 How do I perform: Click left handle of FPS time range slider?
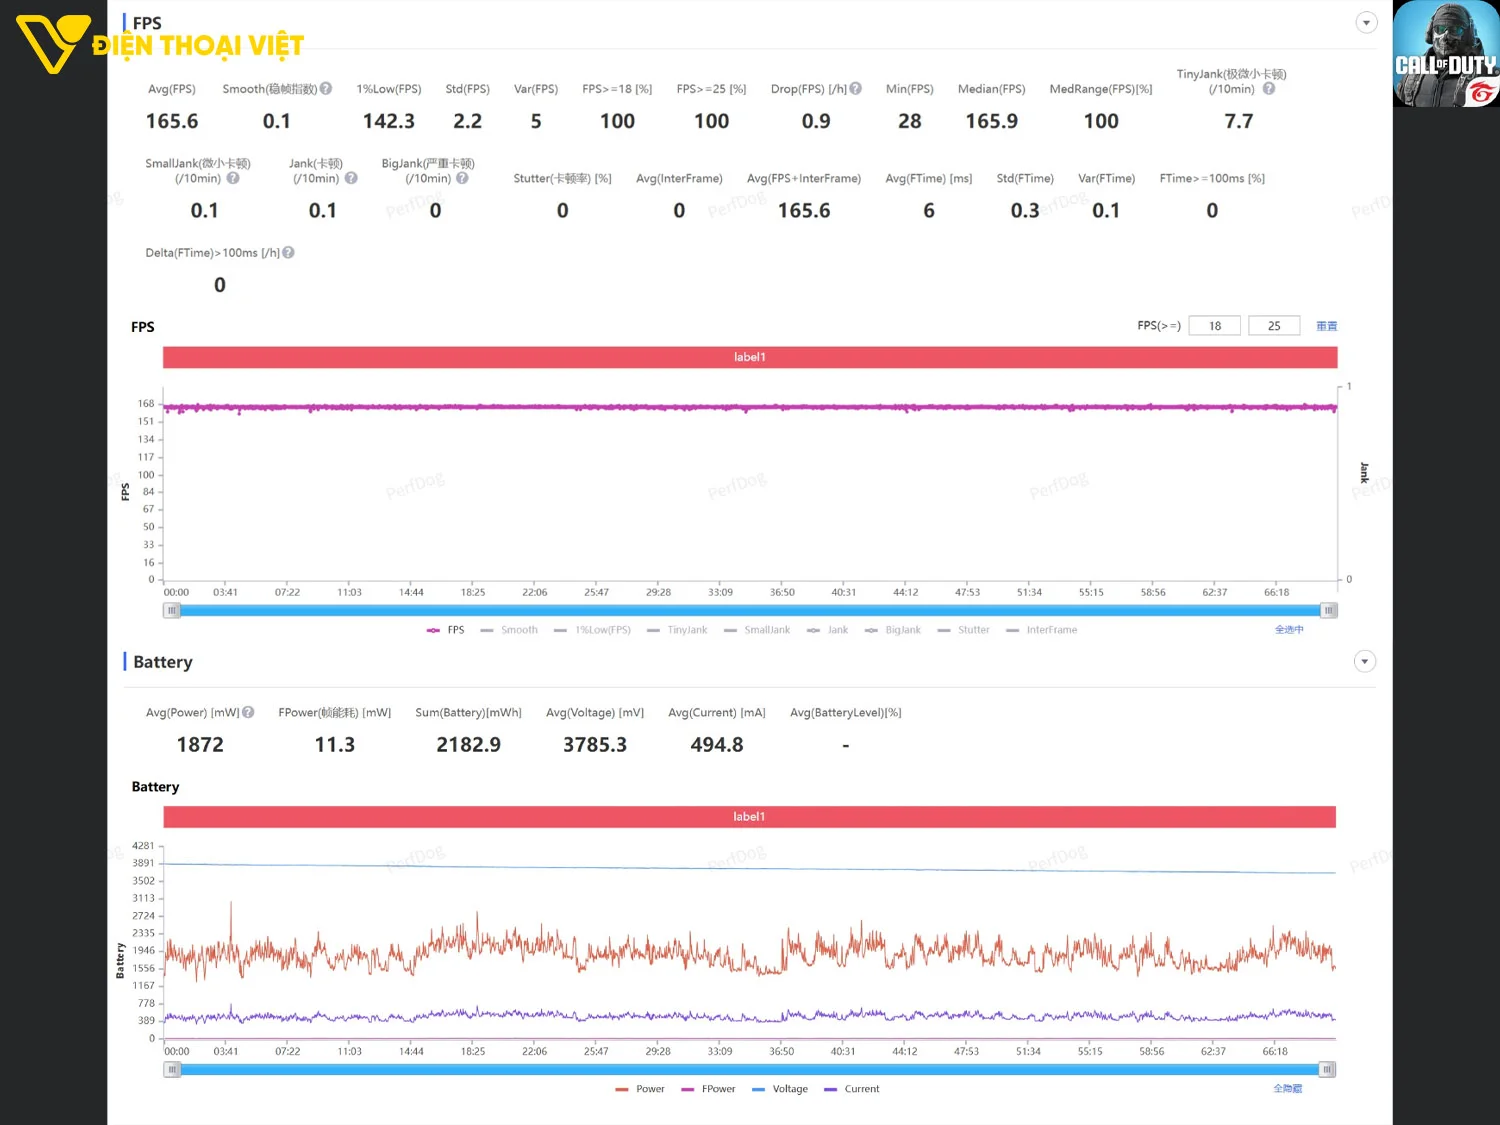(172, 610)
